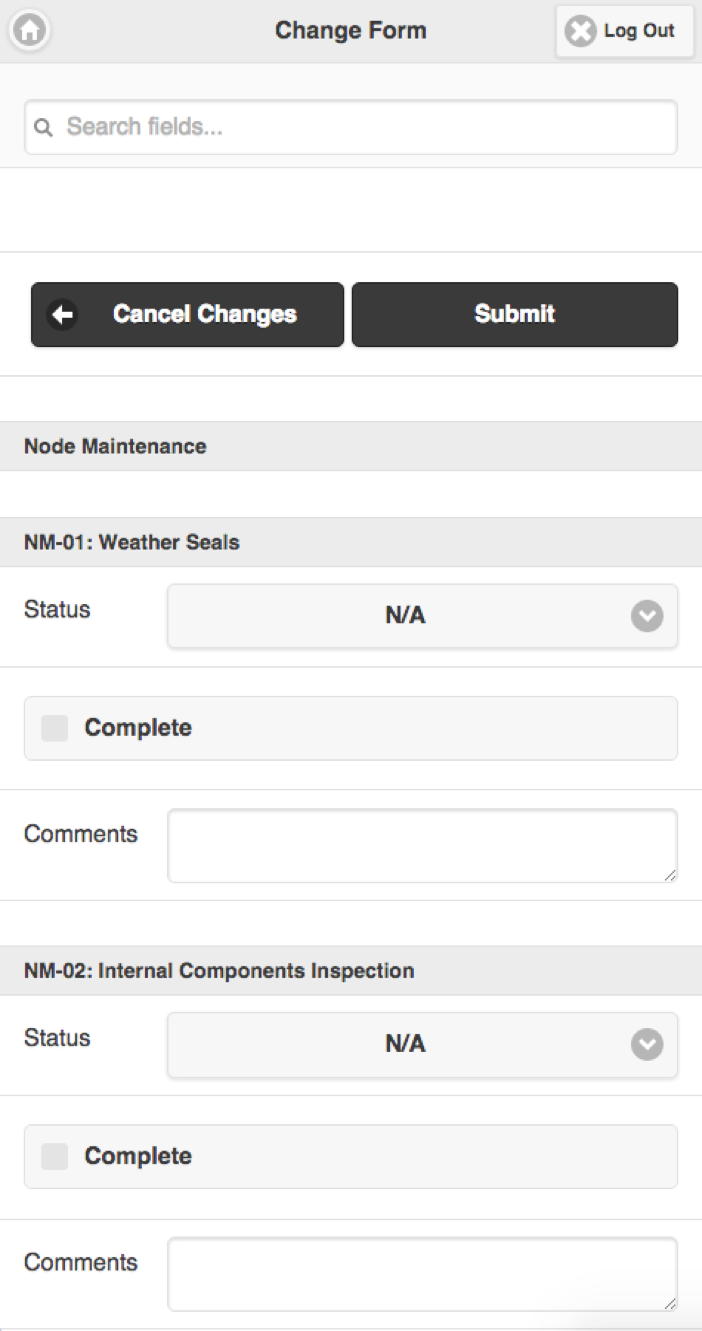Click the NM-01: Weather Seals header
This screenshot has height=1331, width=702.
(132, 543)
